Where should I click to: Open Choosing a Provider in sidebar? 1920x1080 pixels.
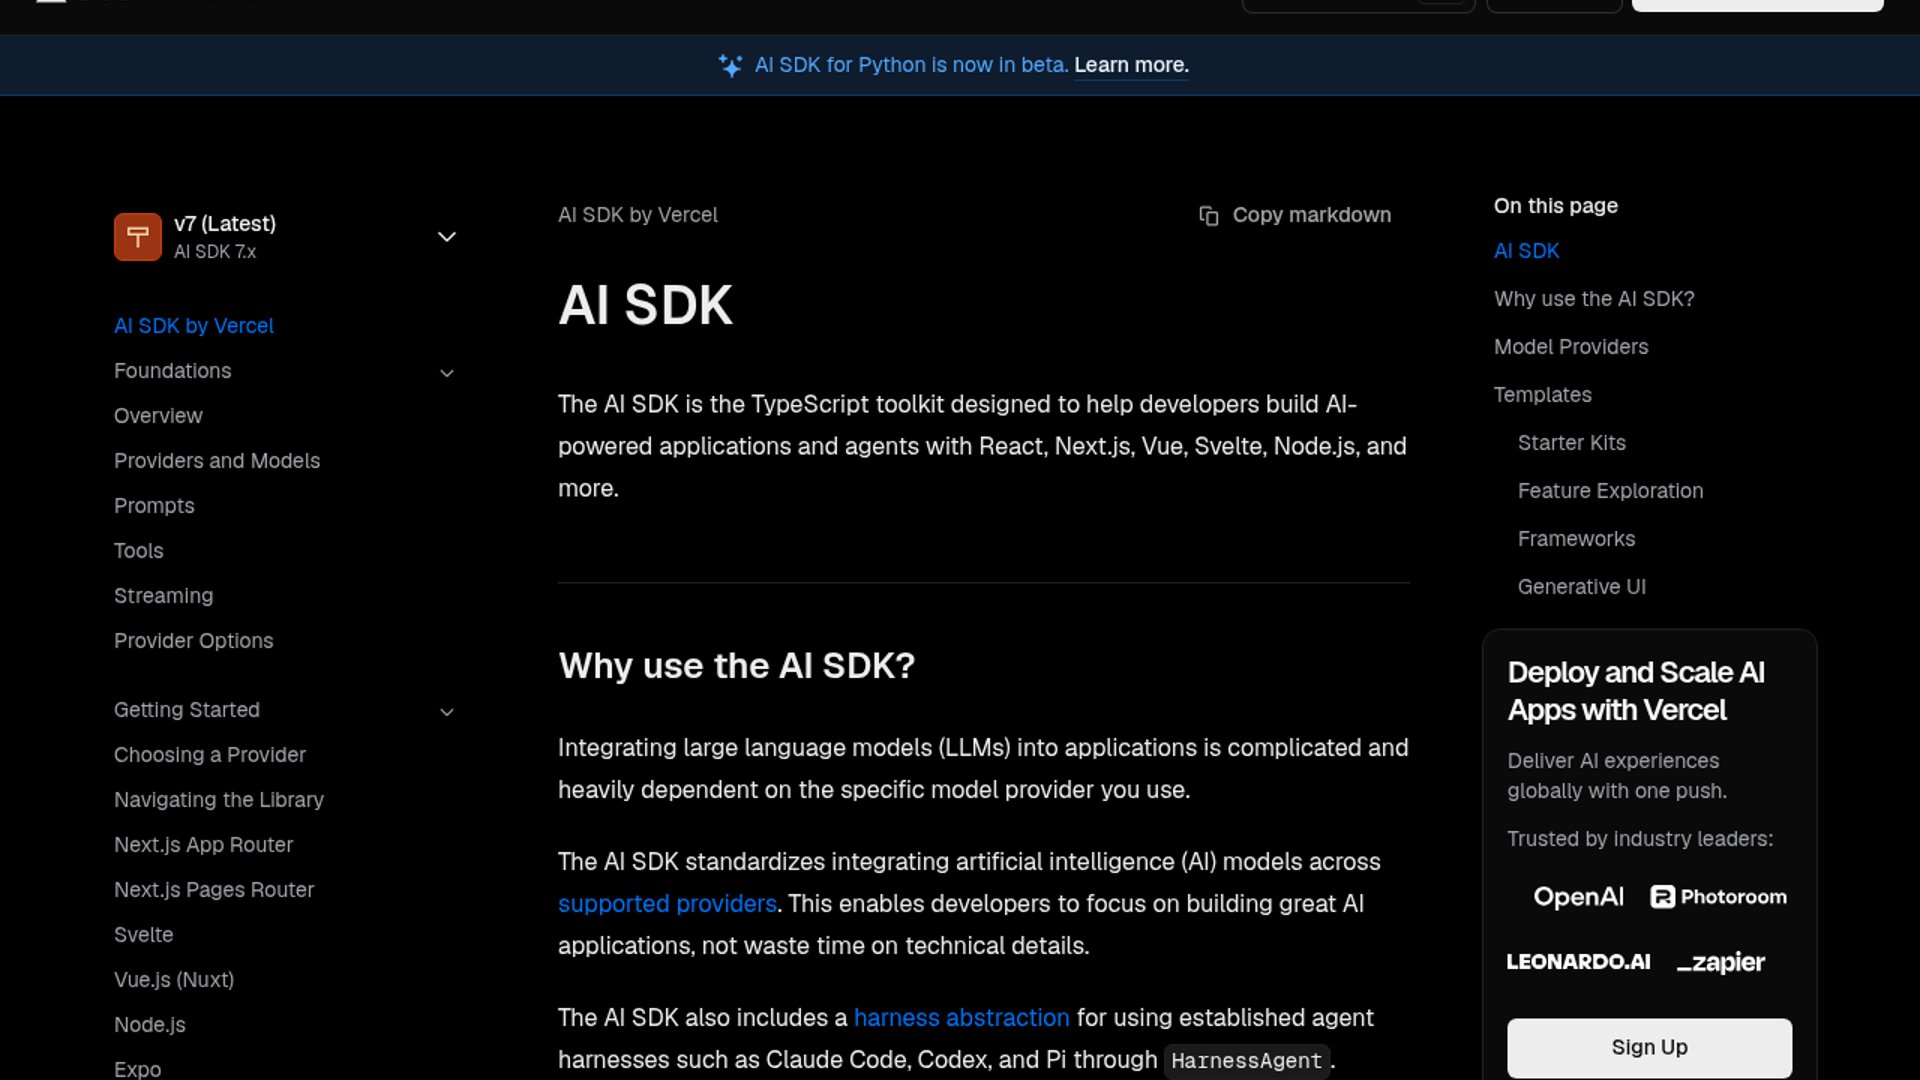(x=210, y=755)
